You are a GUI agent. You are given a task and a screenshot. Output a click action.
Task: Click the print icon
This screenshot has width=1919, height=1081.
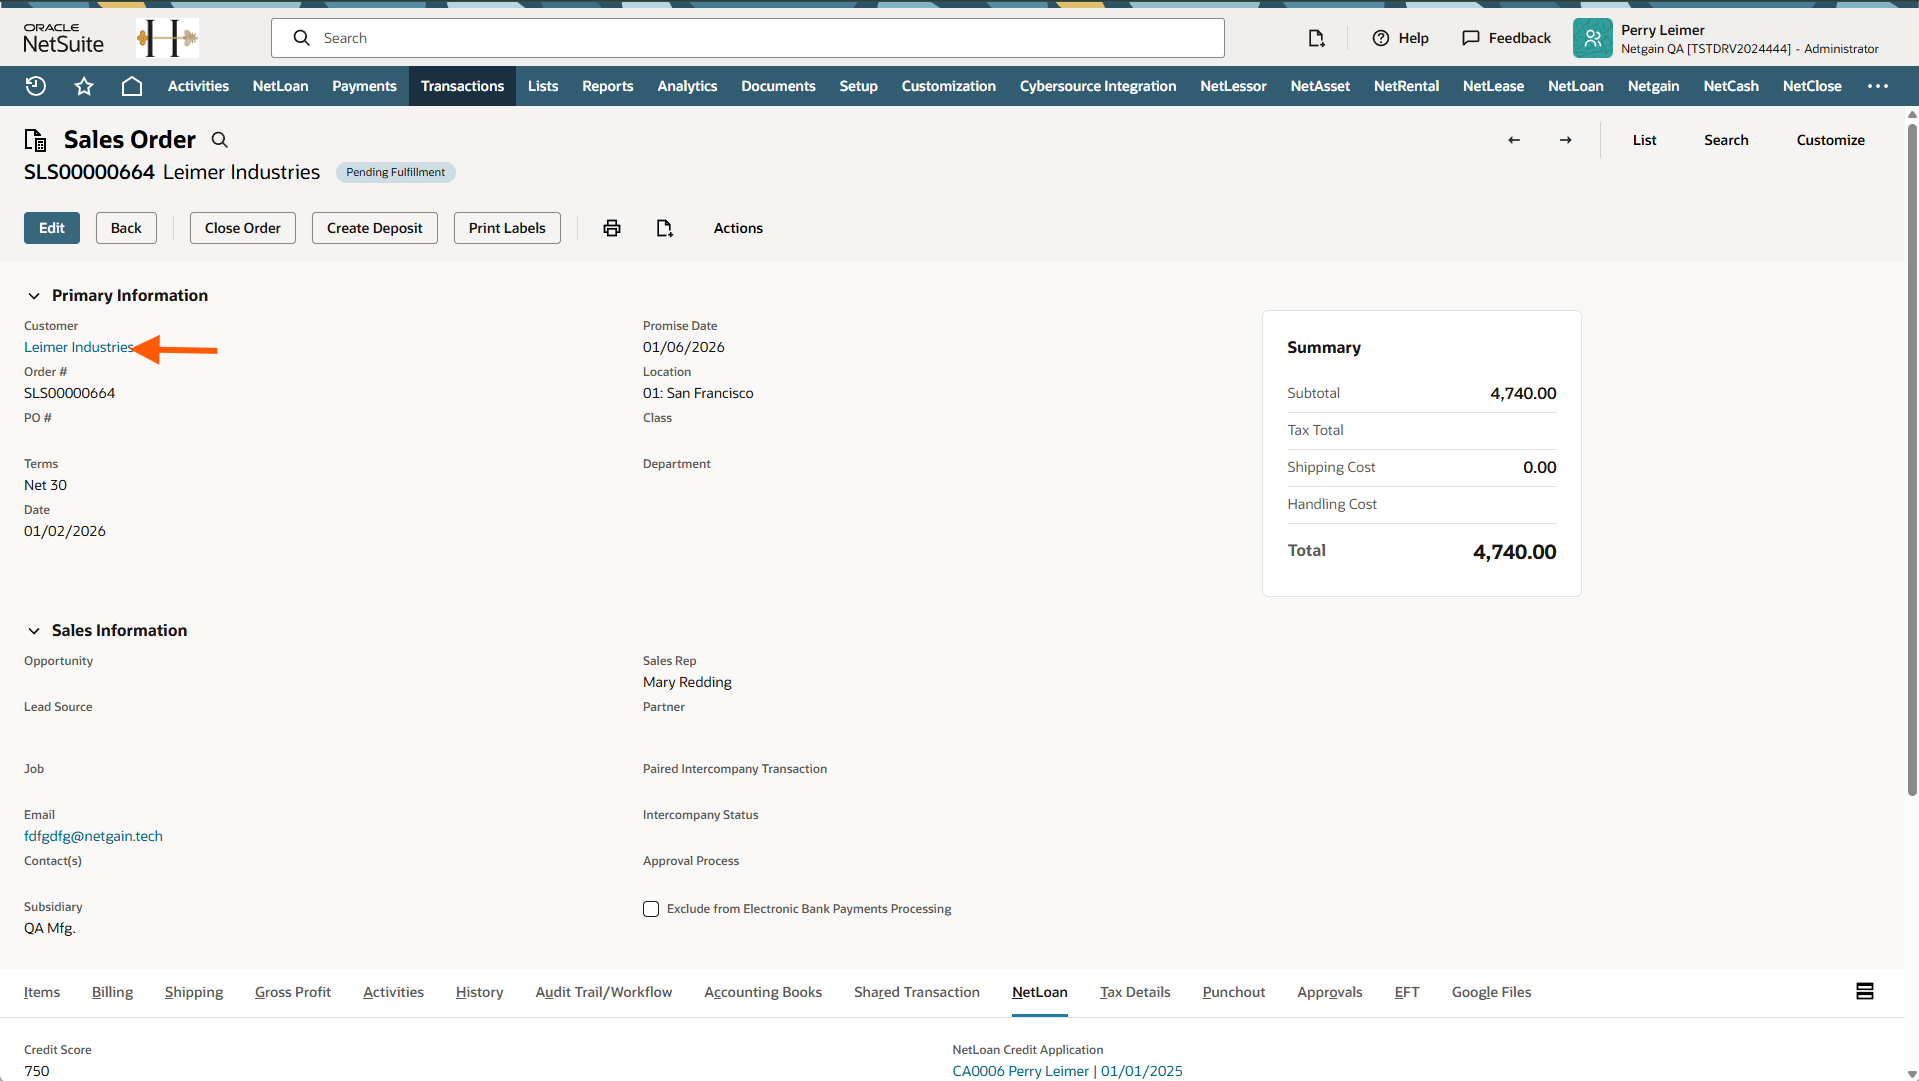tap(612, 228)
